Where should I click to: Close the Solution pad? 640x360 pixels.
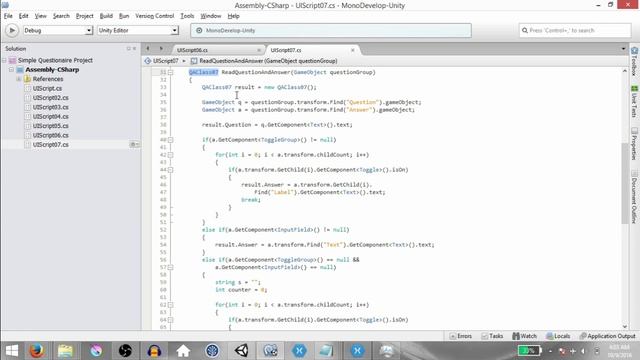(134, 49)
